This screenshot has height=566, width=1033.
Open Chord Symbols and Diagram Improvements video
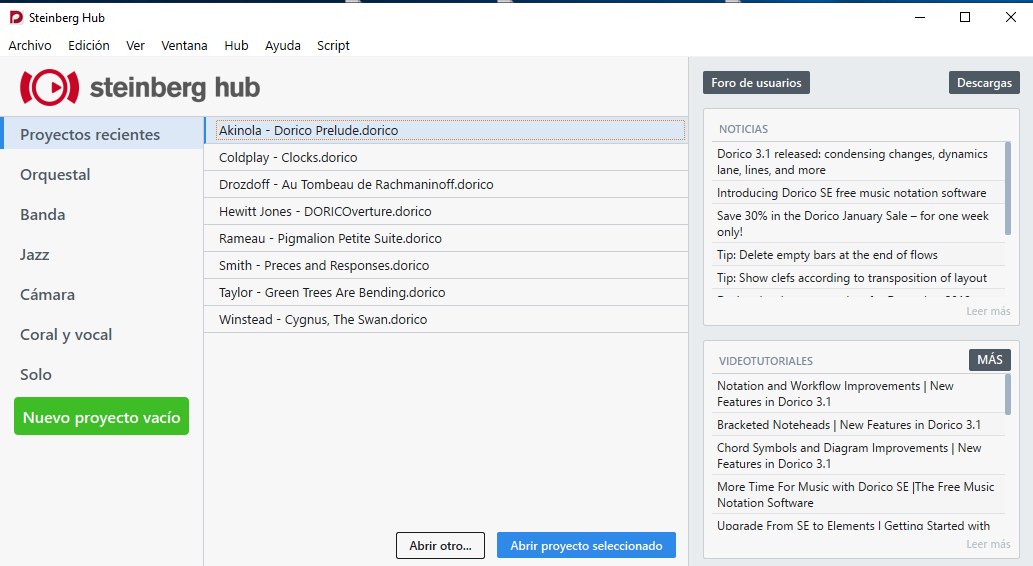pyautogui.click(x=858, y=455)
